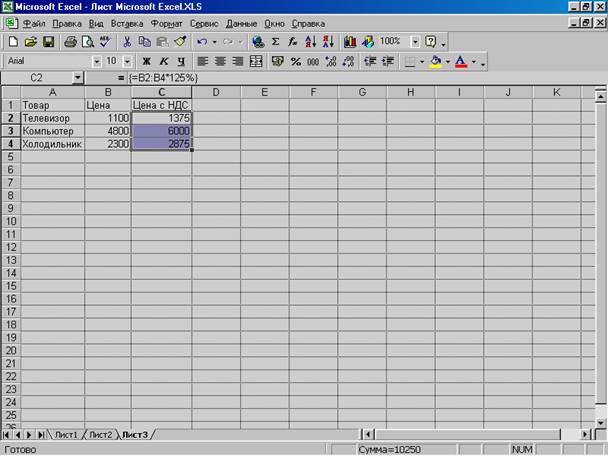This screenshot has height=456, width=608.
Task: Toggle Bold formatting button
Action: click(146, 62)
